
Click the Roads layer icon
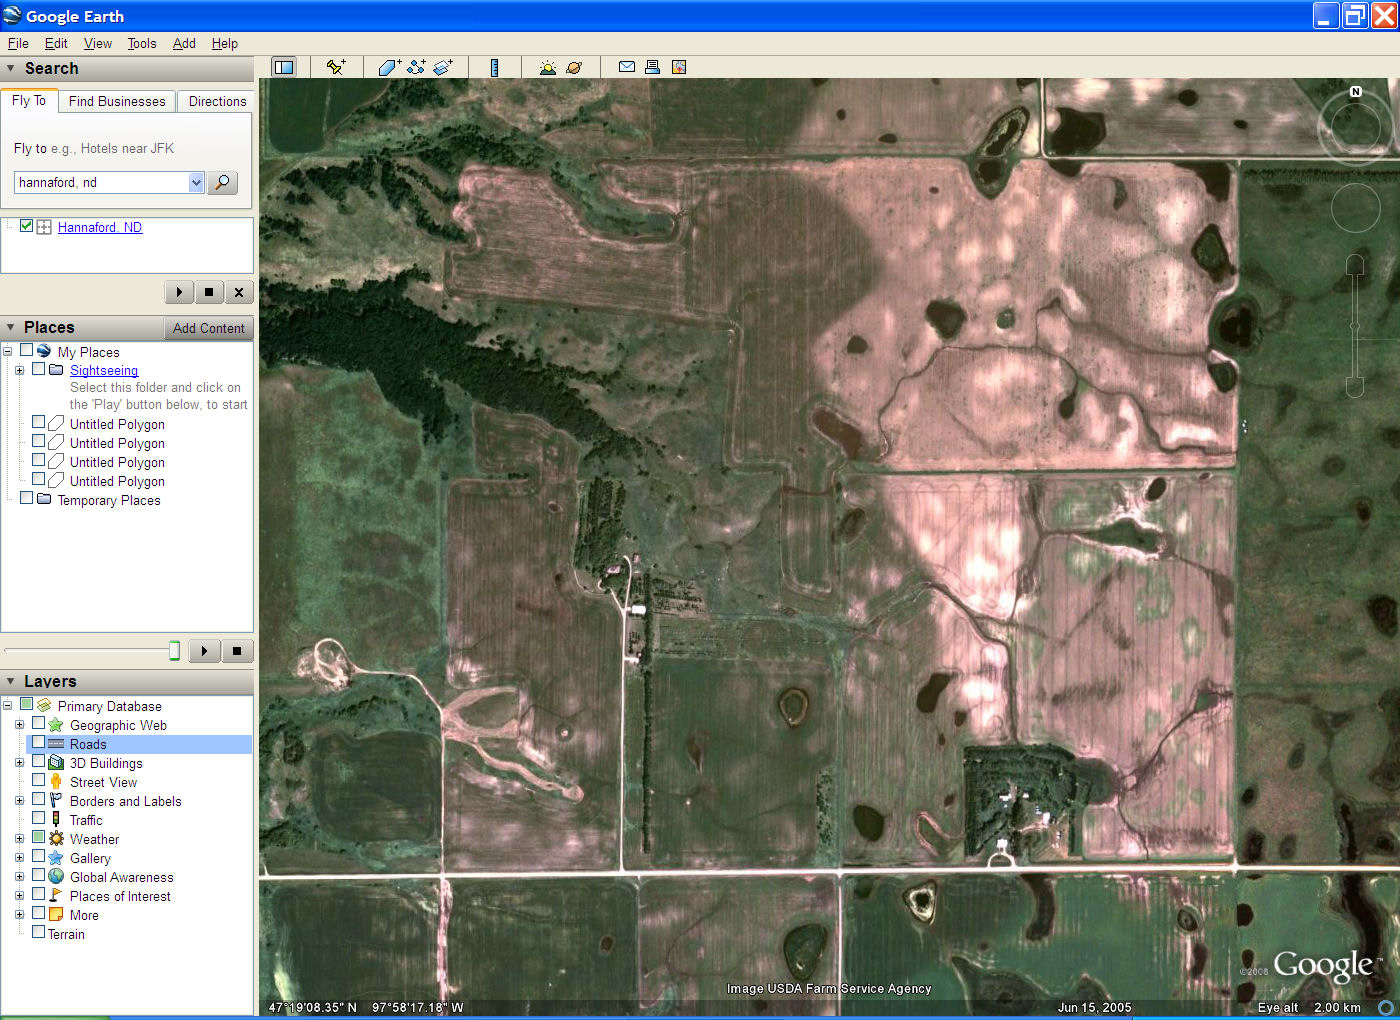pos(56,744)
